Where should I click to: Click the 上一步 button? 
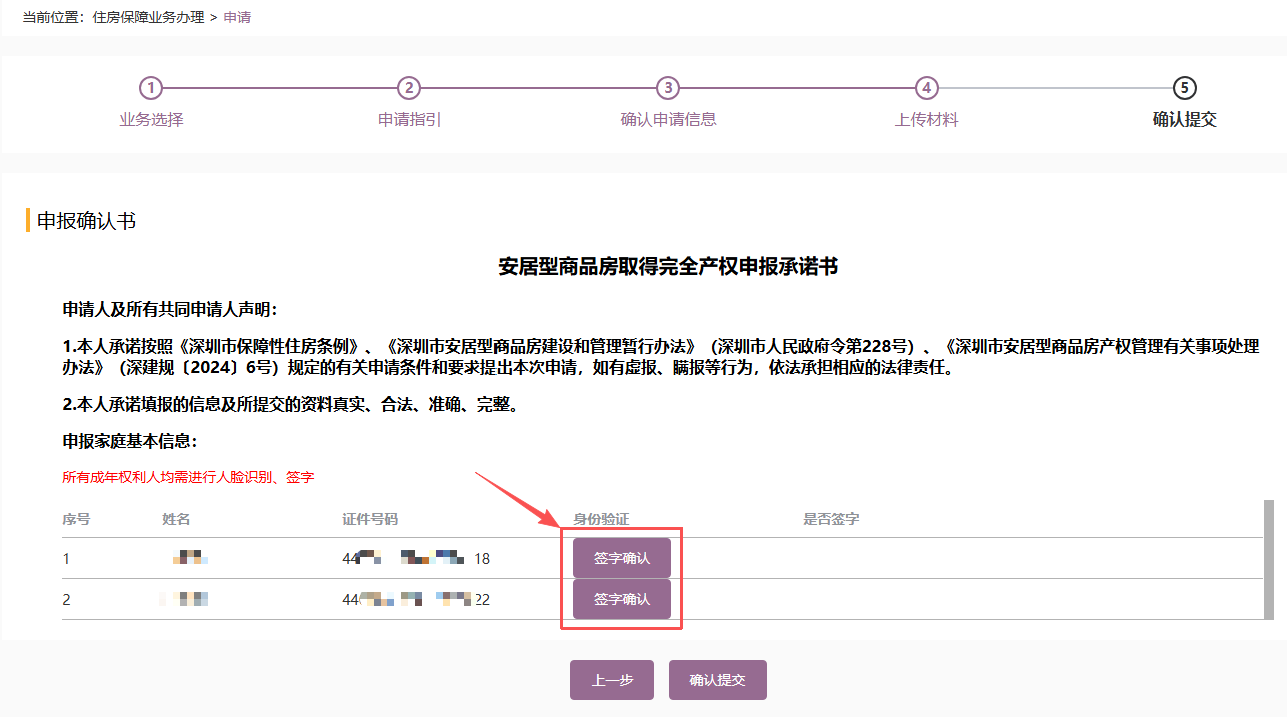point(611,680)
